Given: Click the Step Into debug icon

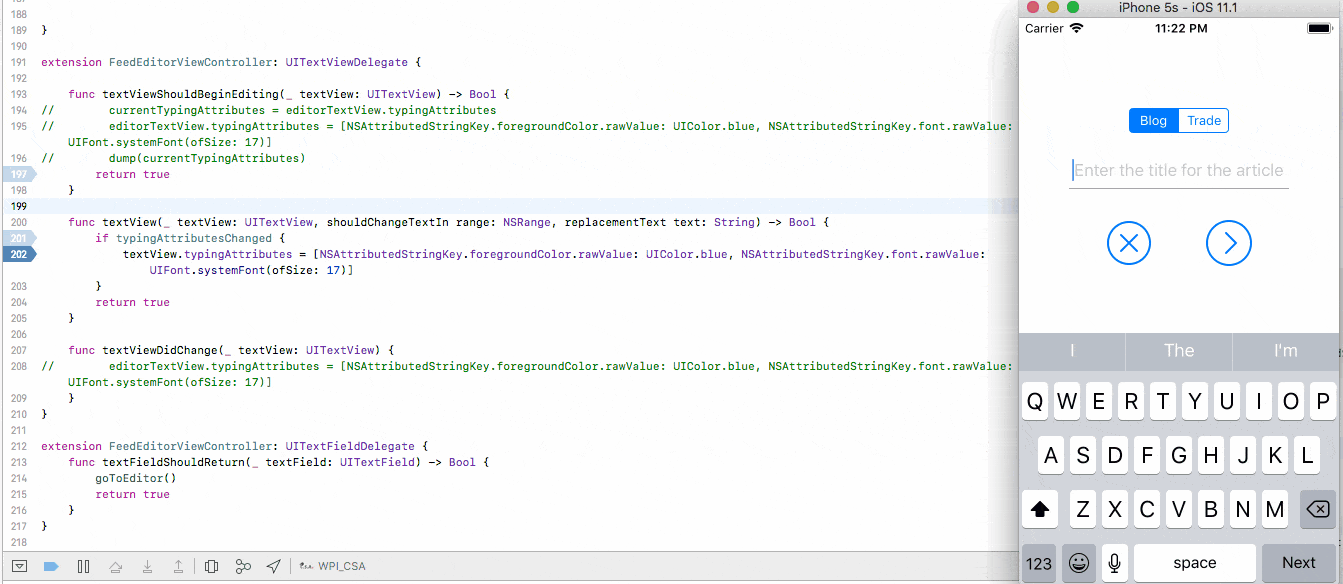Looking at the screenshot, I should 147,566.
